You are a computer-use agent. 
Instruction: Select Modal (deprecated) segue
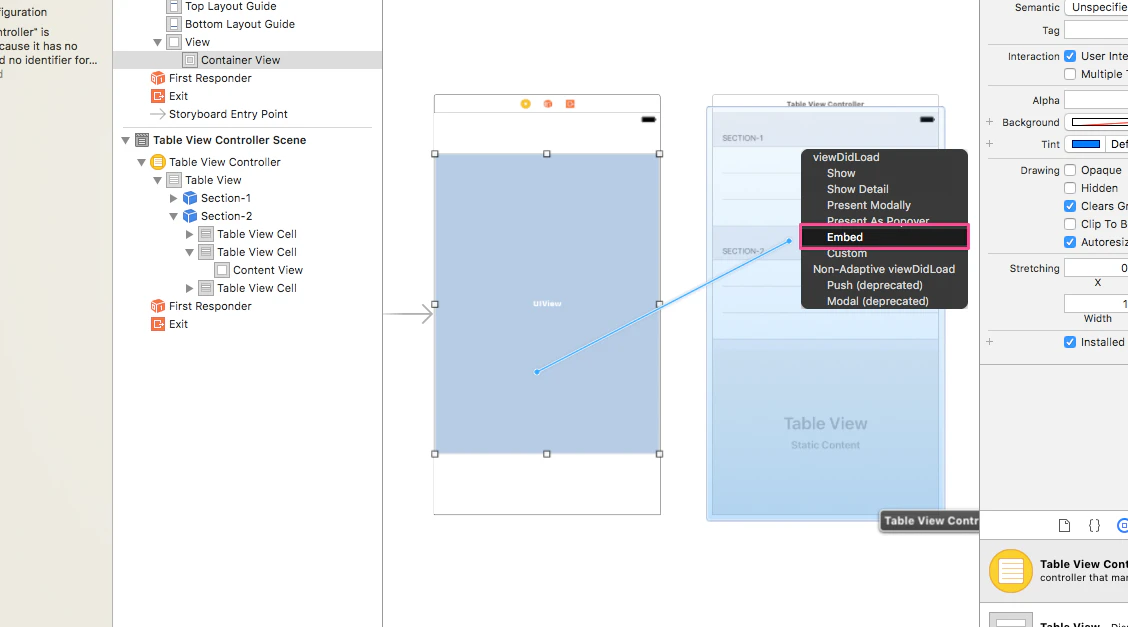click(877, 301)
